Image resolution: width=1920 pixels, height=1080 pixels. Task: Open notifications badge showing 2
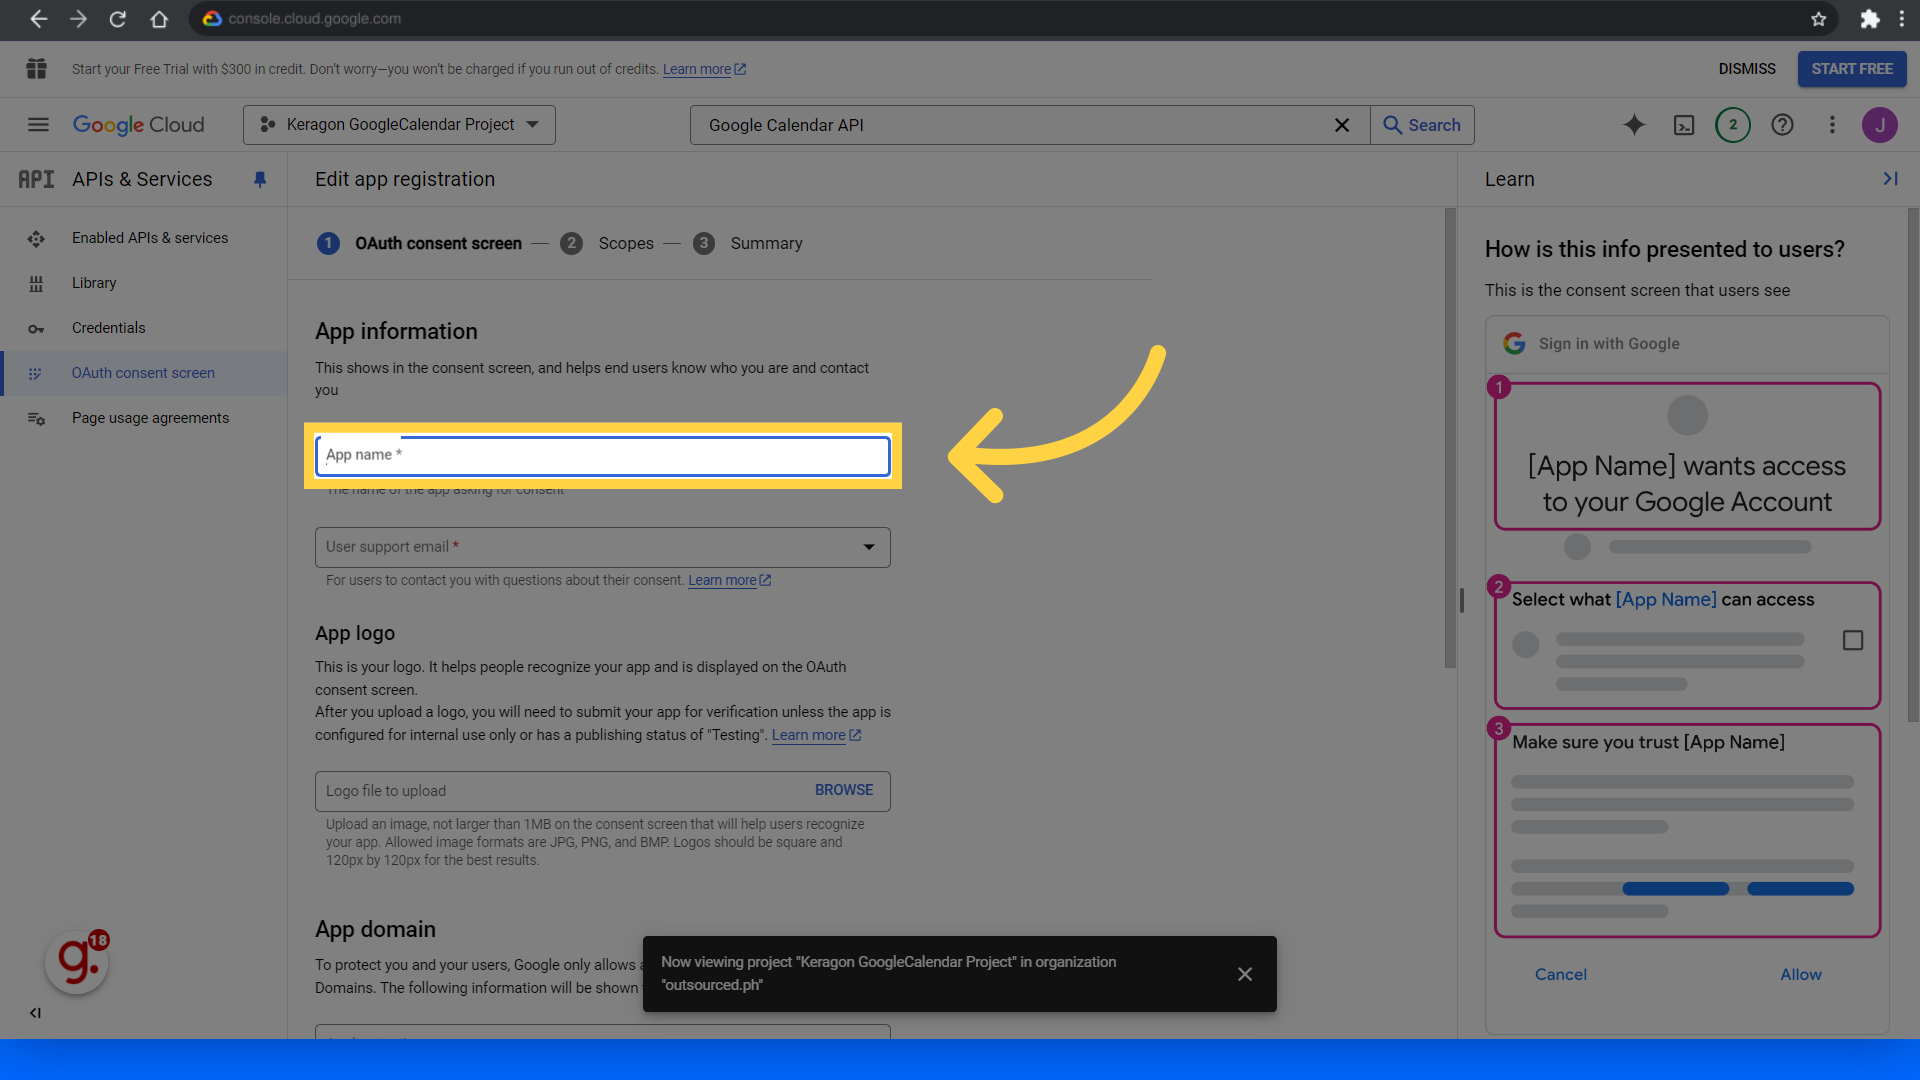(1733, 125)
